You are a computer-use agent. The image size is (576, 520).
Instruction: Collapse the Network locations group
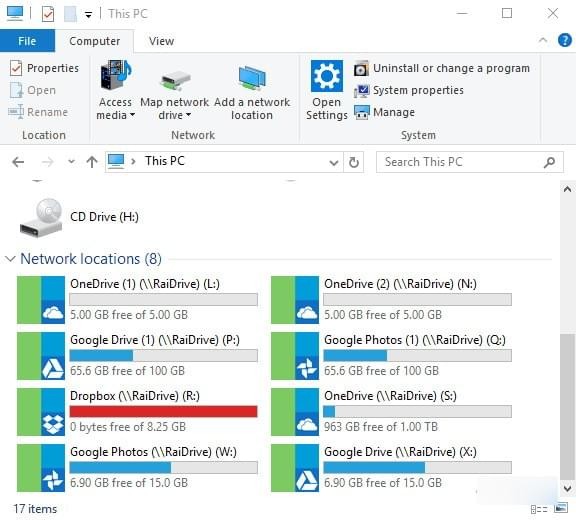pyautogui.click(x=10, y=259)
